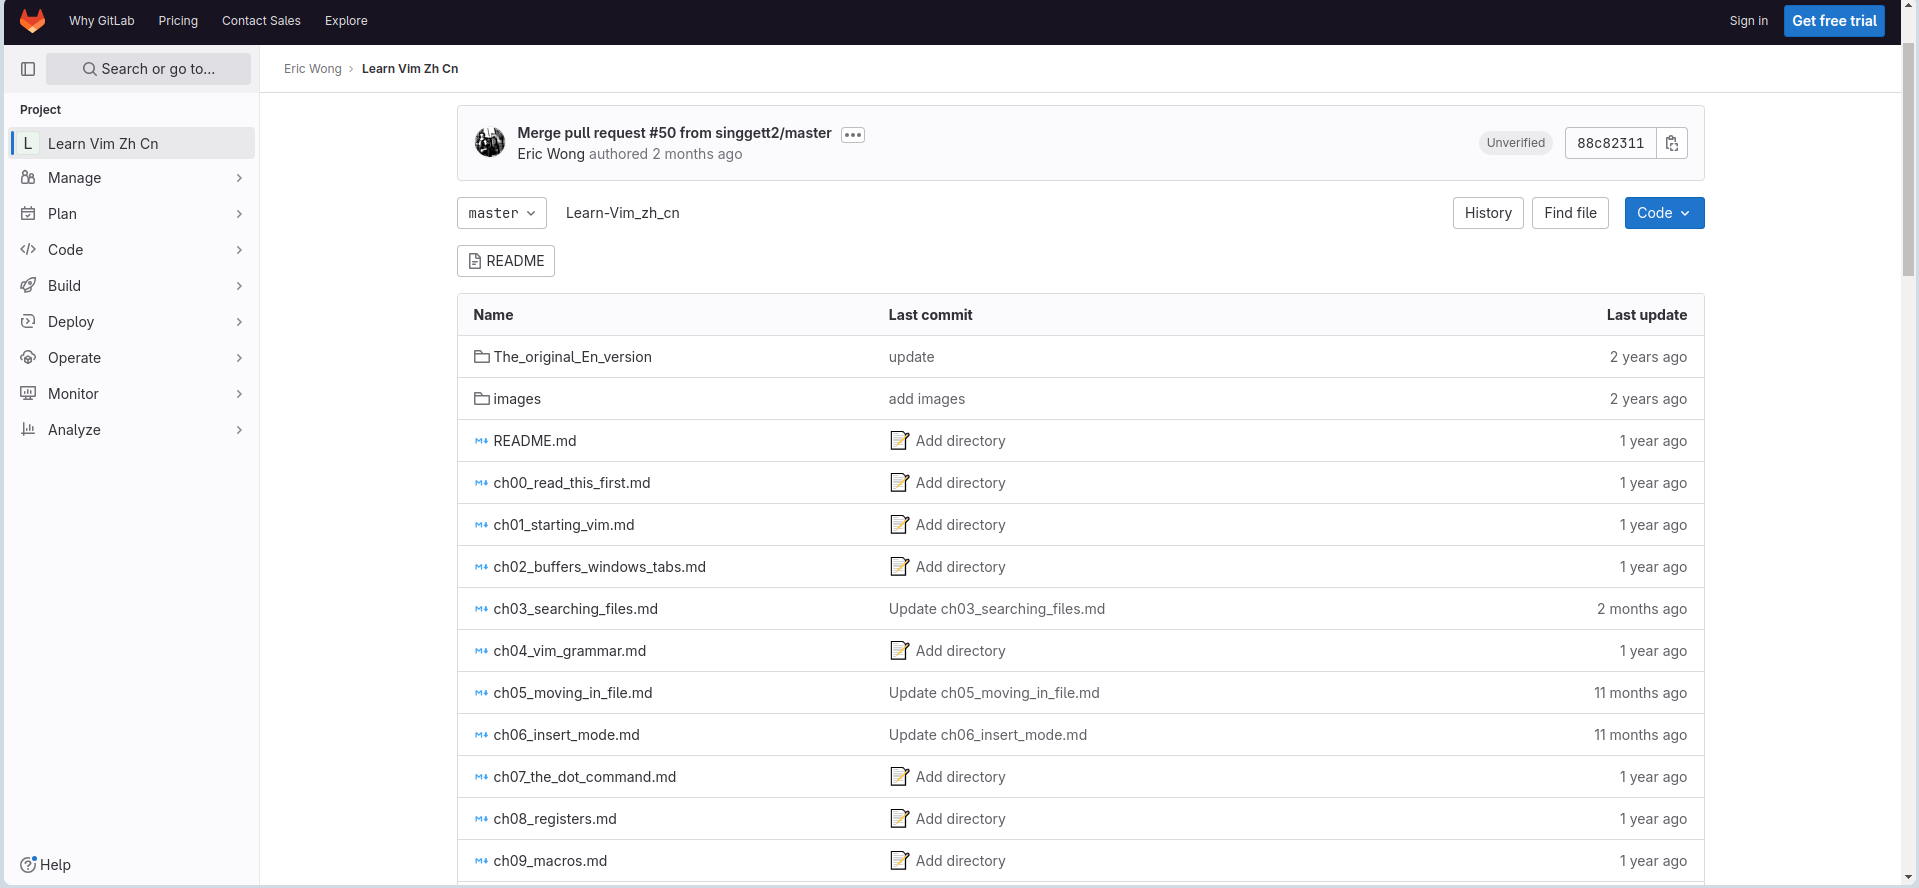Open the Pricing menu item

pos(178,21)
